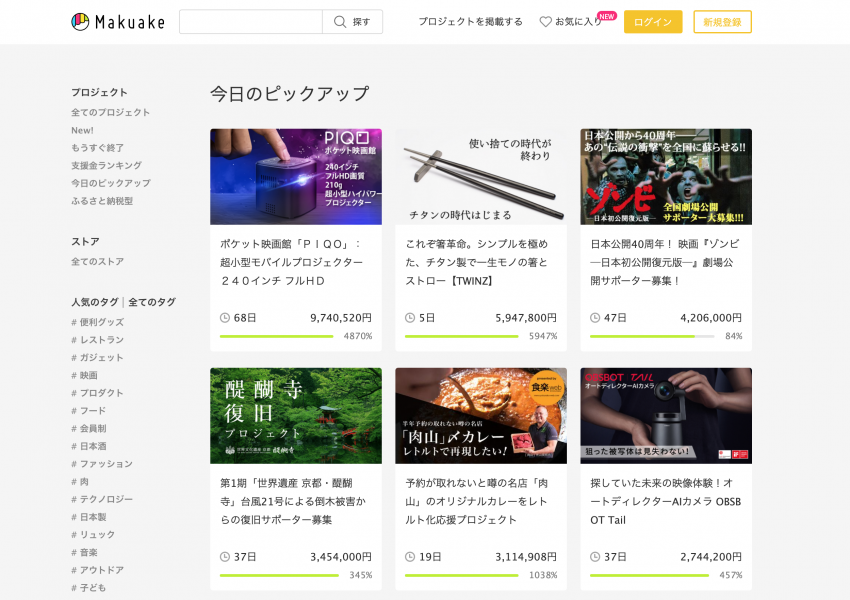Choose the # 日本酒 tag

coord(94,446)
